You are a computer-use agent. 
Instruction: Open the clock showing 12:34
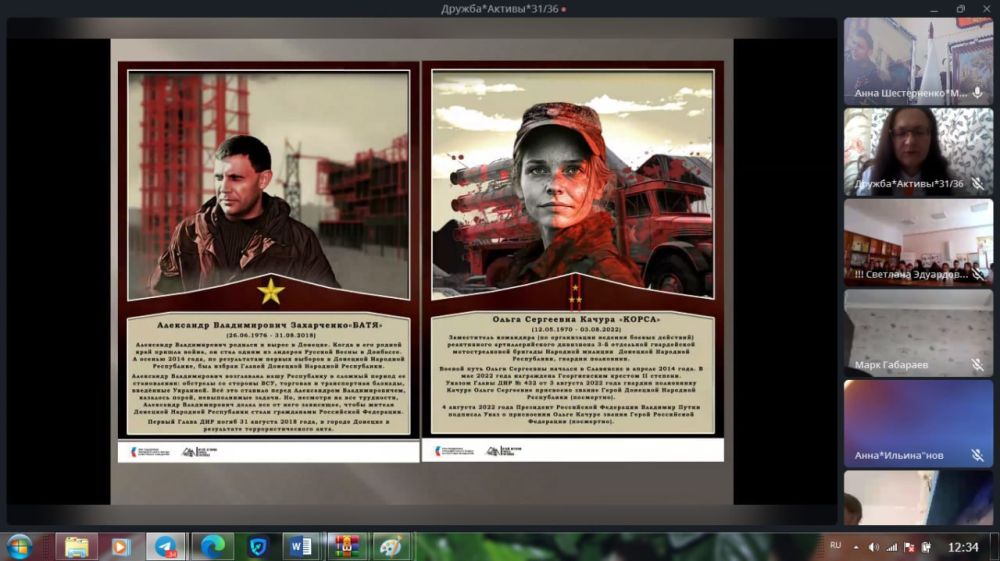click(963, 547)
